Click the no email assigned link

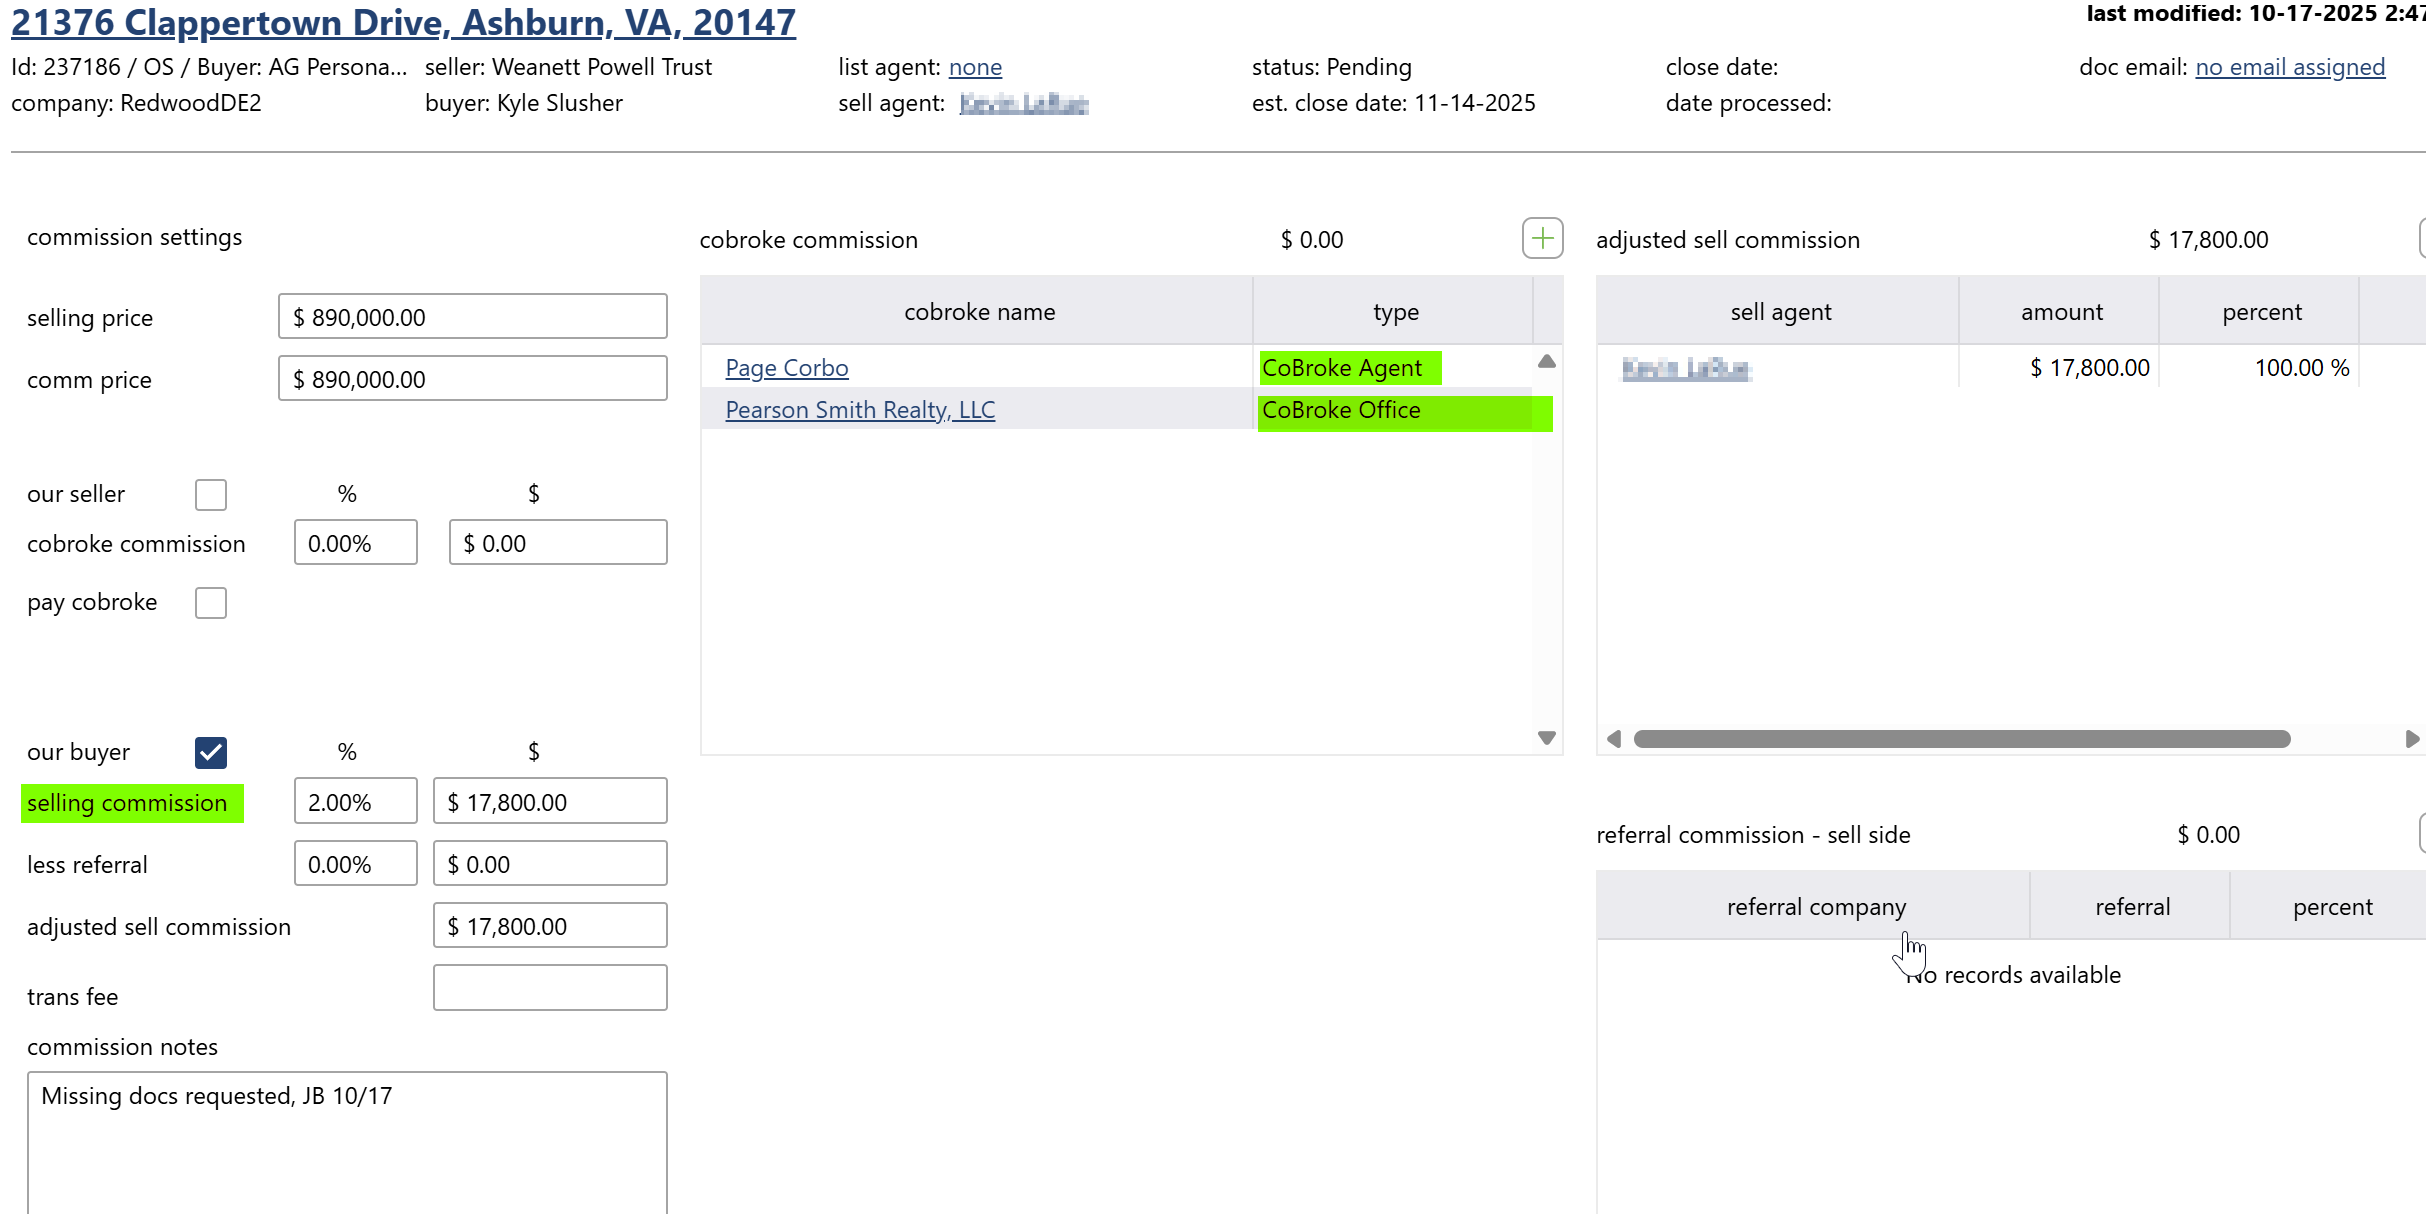point(2289,67)
